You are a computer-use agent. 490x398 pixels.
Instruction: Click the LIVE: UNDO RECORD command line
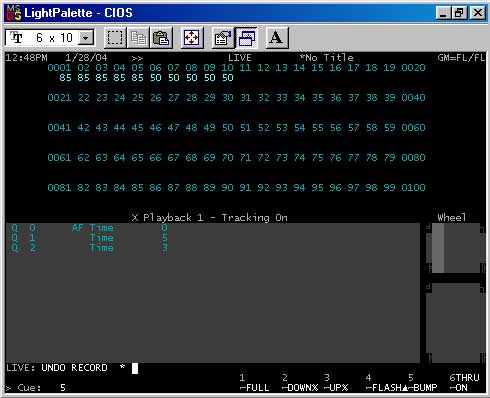click(x=72, y=368)
